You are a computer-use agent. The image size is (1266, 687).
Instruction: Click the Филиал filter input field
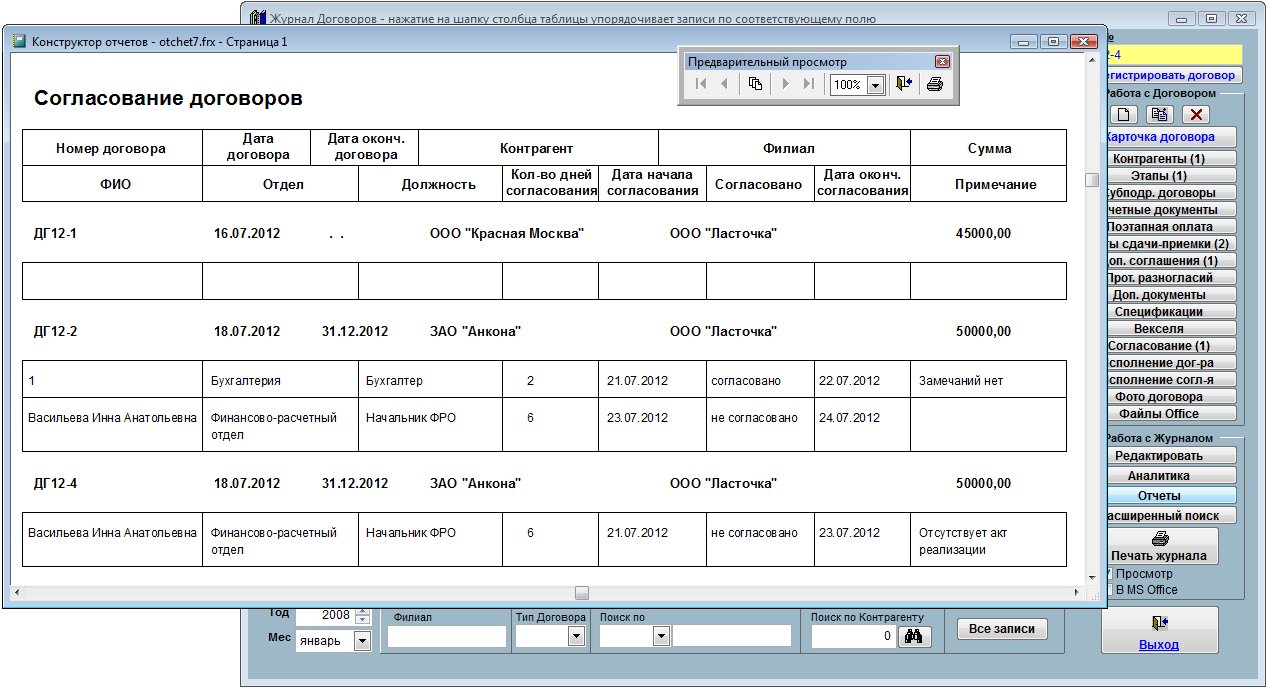[x=447, y=636]
